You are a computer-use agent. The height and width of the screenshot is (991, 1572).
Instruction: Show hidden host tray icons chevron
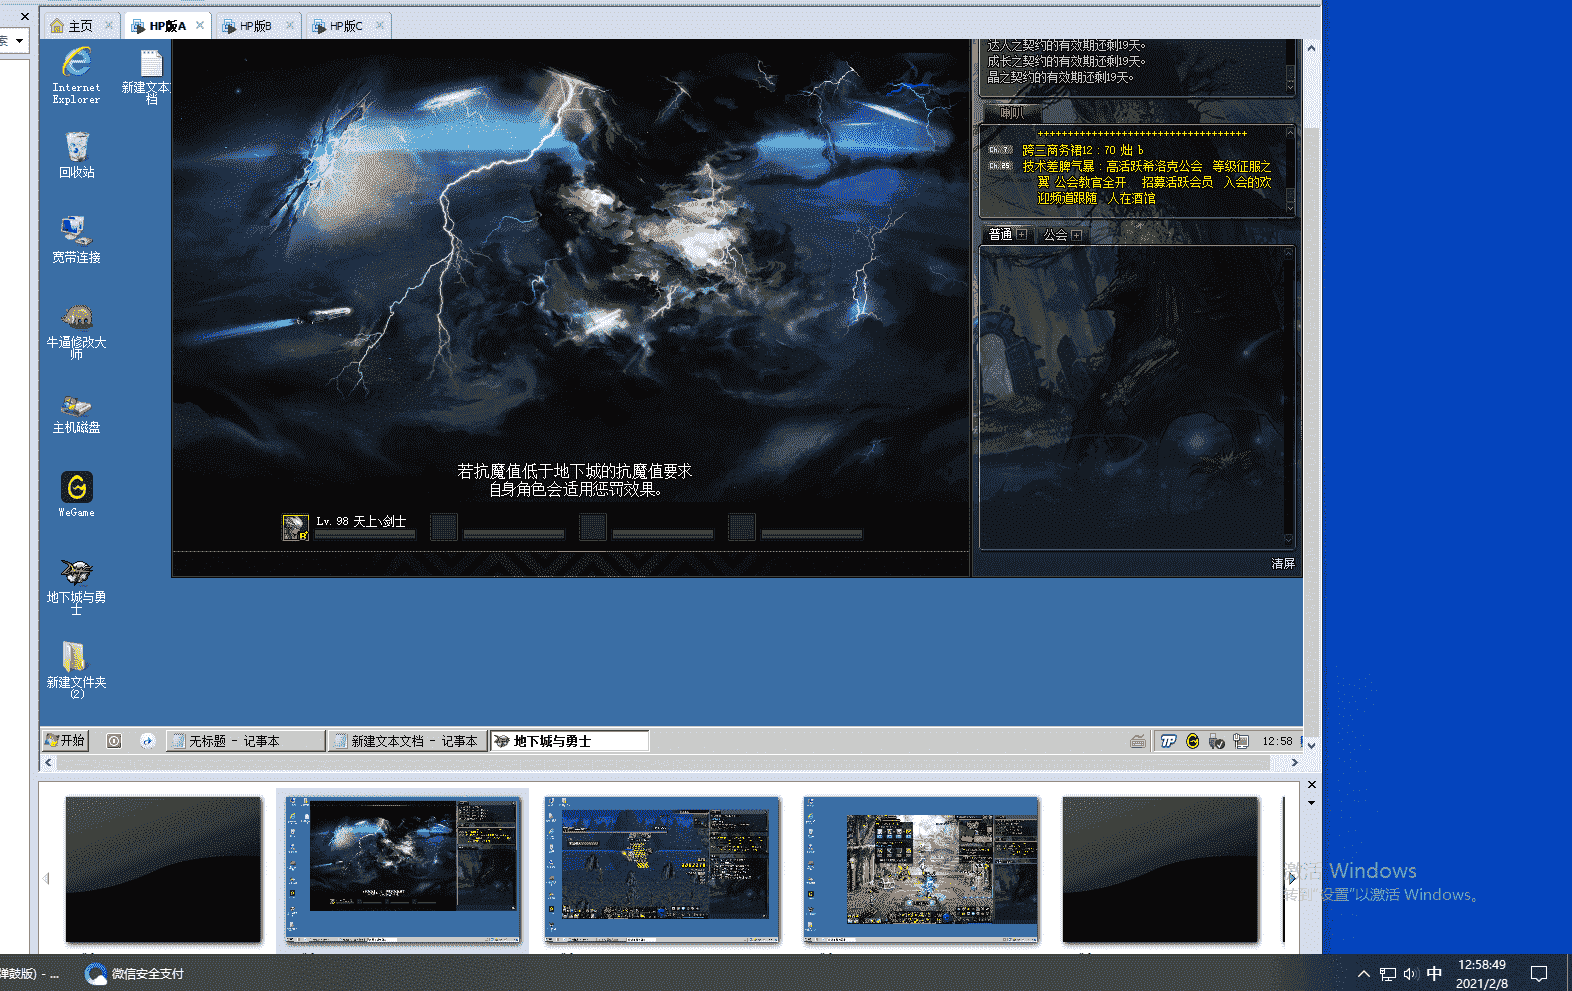1363,973
